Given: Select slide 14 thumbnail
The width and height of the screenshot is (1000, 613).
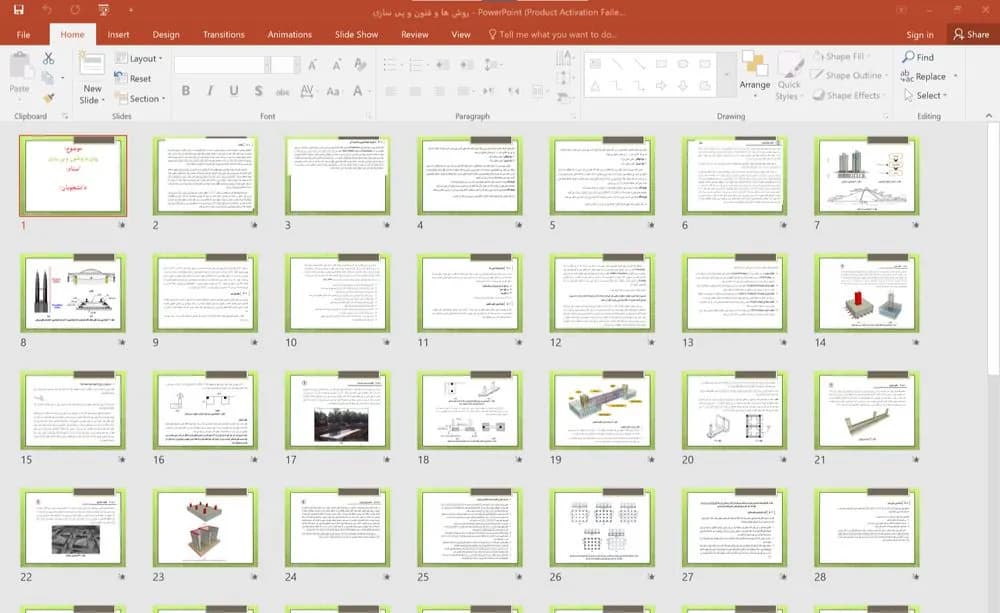Looking at the screenshot, I should tap(867, 293).
